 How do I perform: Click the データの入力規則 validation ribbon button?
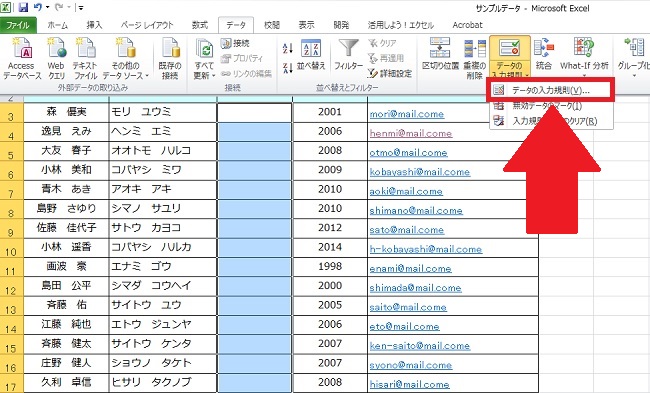(x=509, y=57)
